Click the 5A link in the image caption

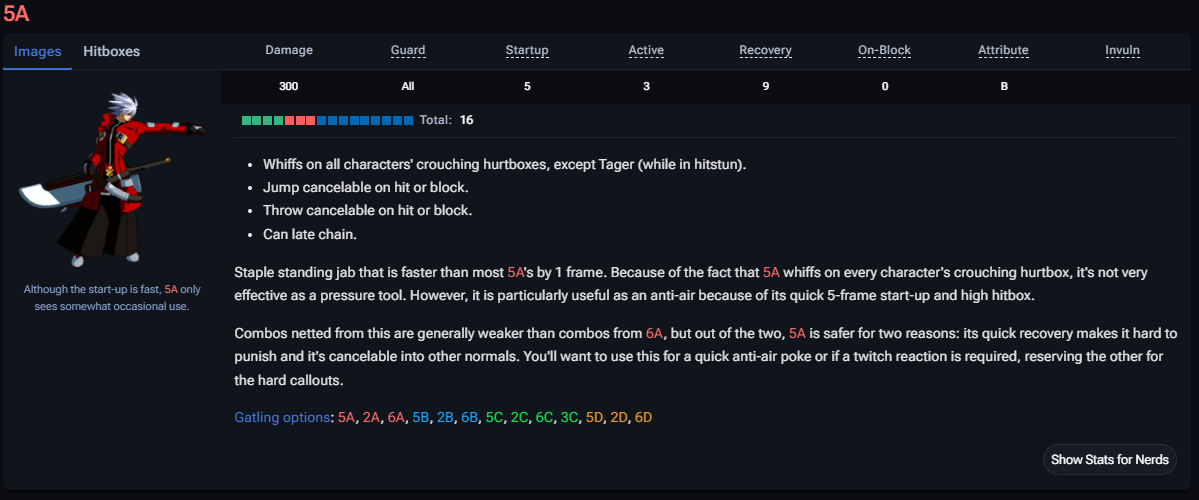(171, 289)
